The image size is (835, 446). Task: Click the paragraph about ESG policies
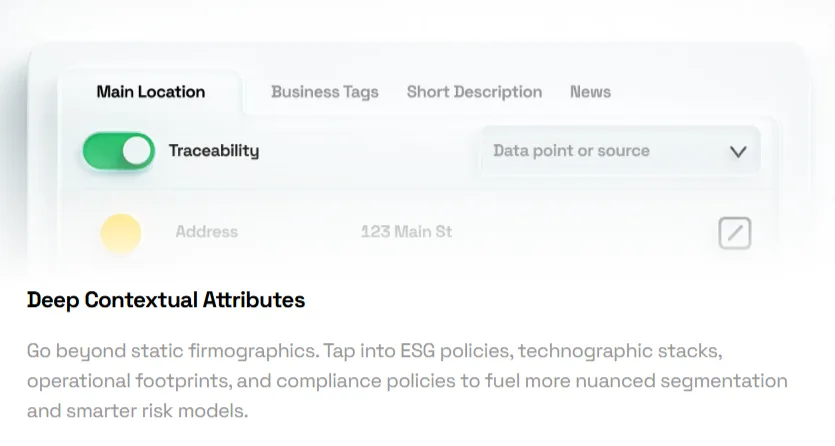tap(407, 381)
